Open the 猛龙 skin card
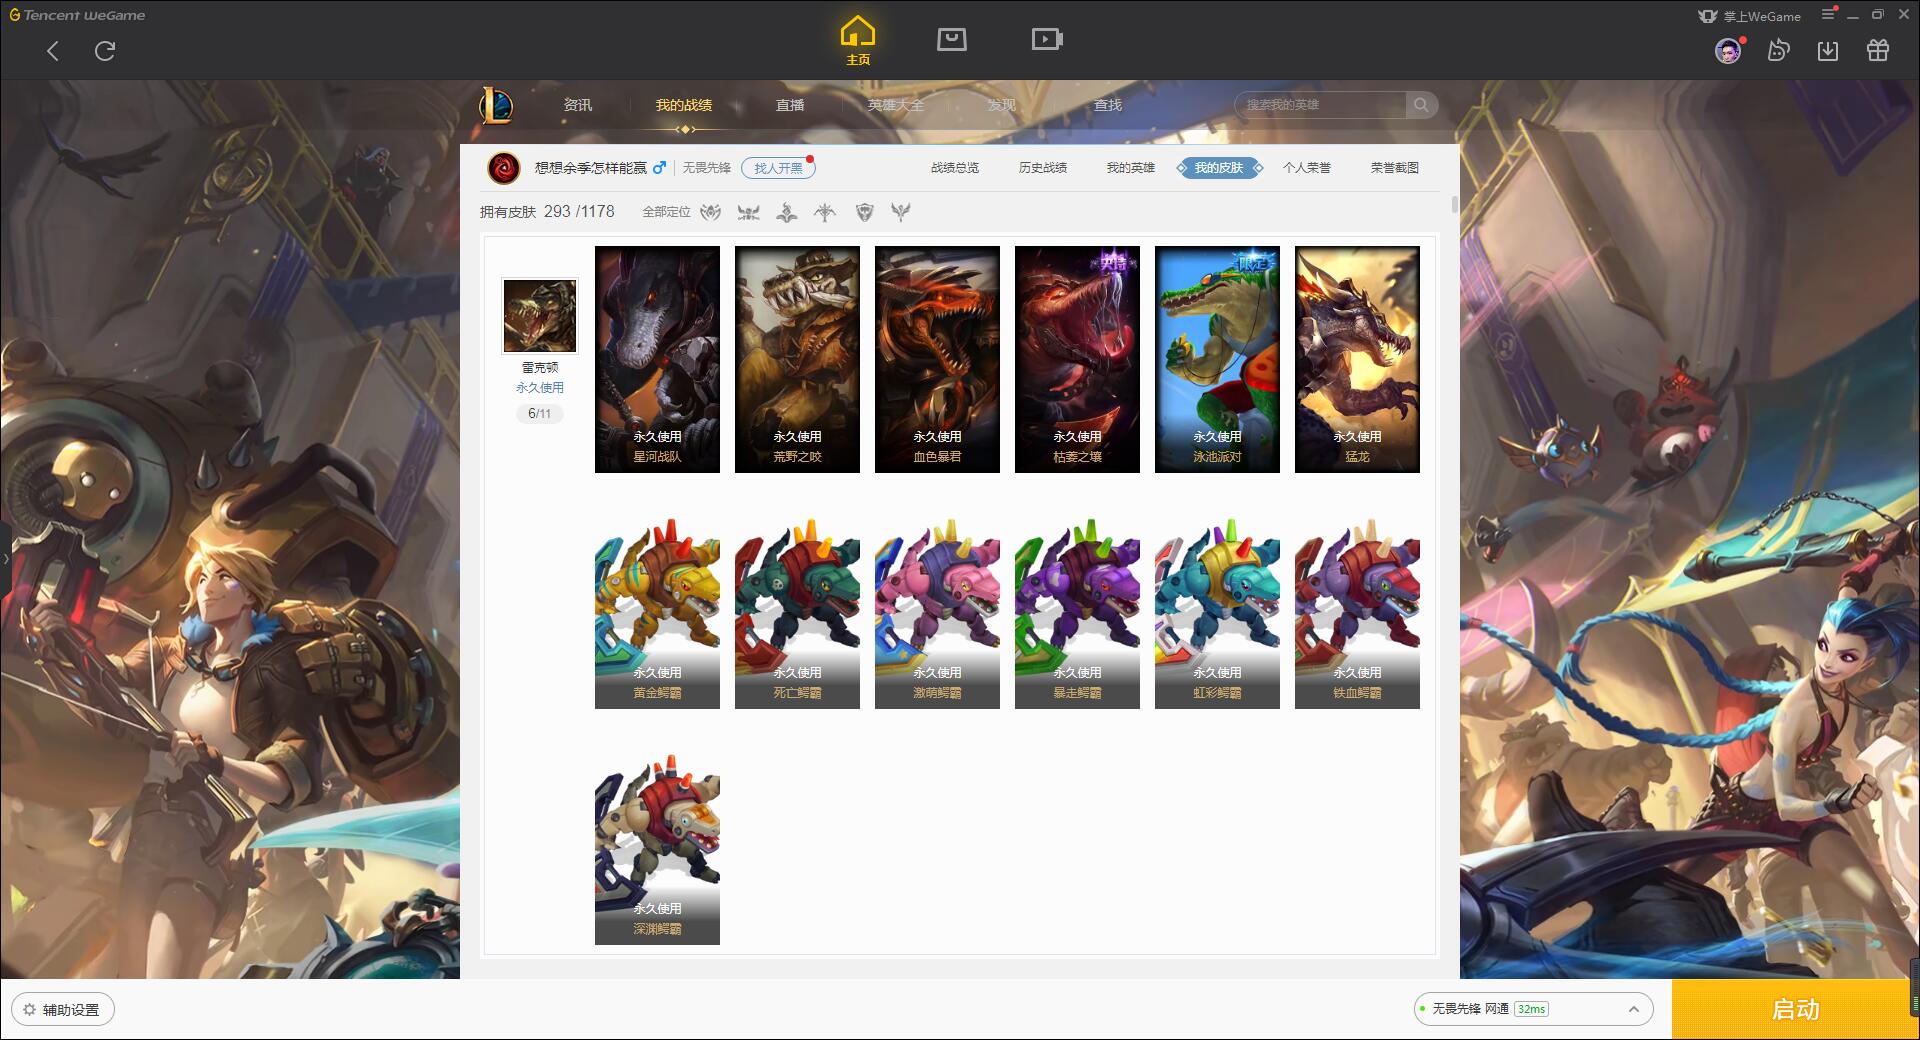Viewport: 1920px width, 1040px height. pyautogui.click(x=1357, y=359)
